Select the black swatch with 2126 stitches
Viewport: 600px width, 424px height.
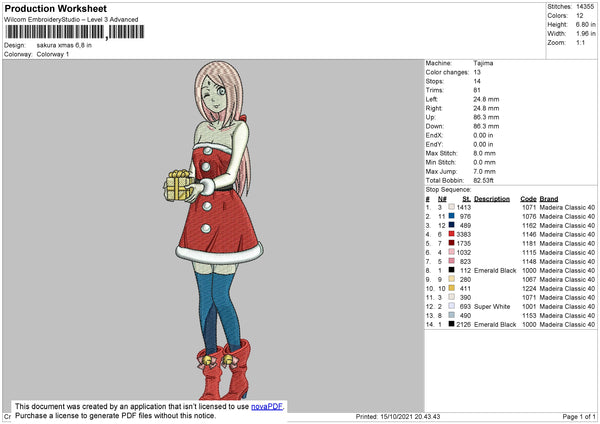(452, 324)
